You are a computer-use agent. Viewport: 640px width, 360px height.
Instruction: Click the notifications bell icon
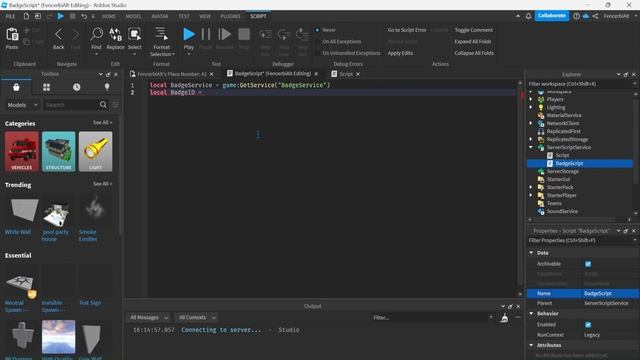(528, 16)
